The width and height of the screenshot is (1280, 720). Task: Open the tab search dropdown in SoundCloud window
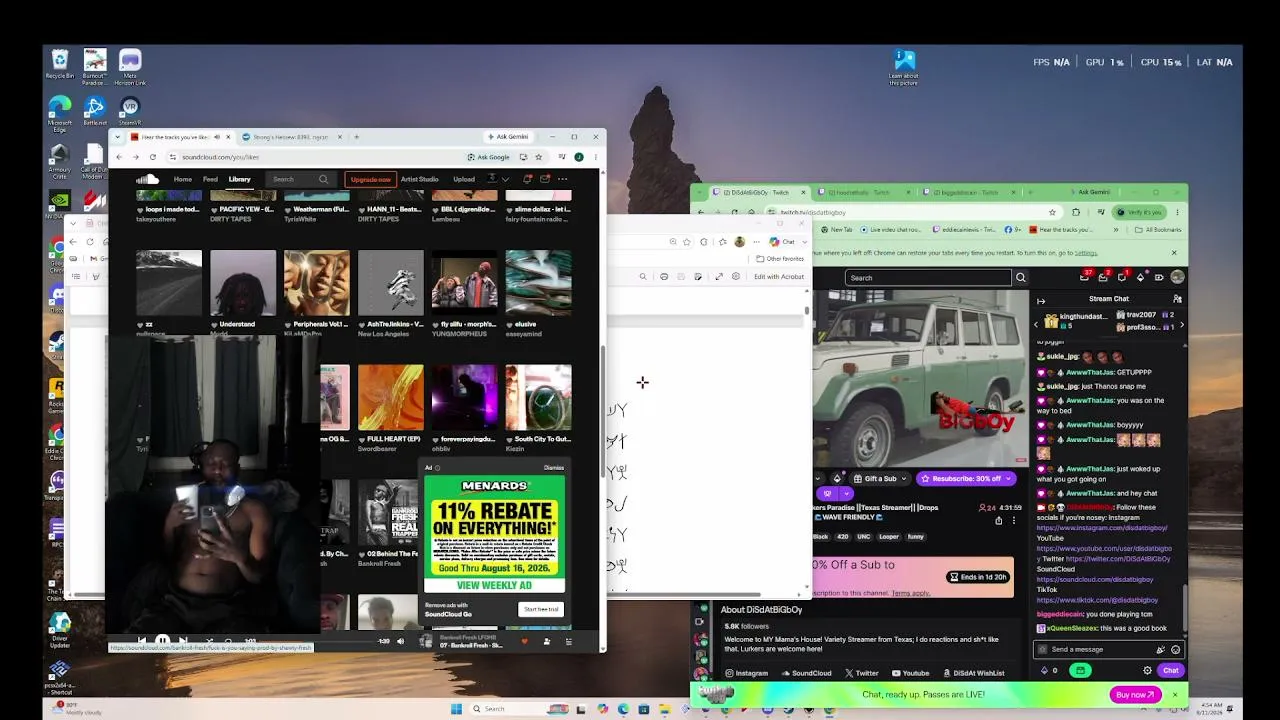pos(117,137)
